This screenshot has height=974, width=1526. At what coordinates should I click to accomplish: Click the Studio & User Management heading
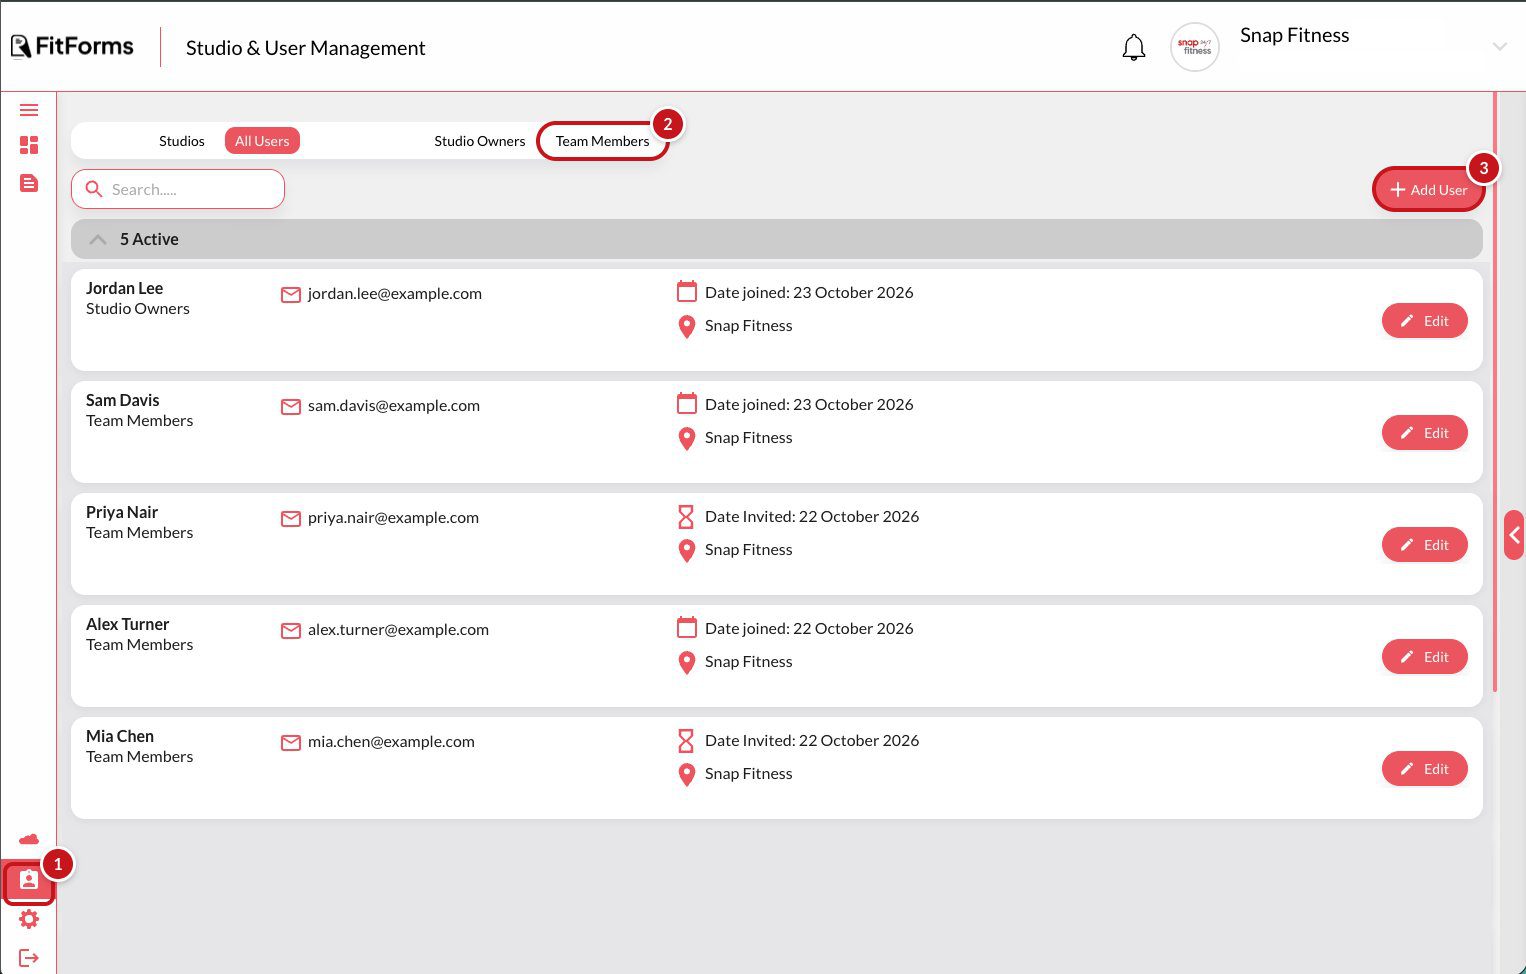(x=305, y=48)
